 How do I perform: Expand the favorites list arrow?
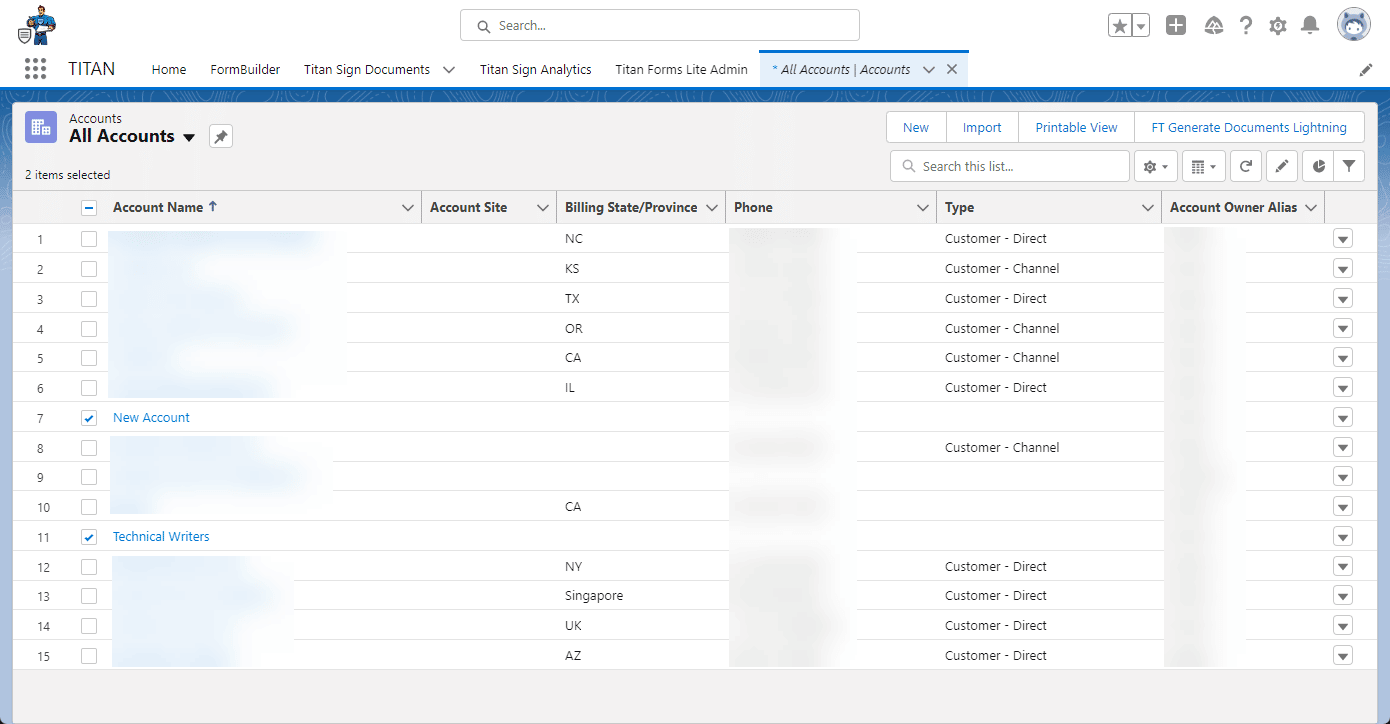click(x=1141, y=26)
